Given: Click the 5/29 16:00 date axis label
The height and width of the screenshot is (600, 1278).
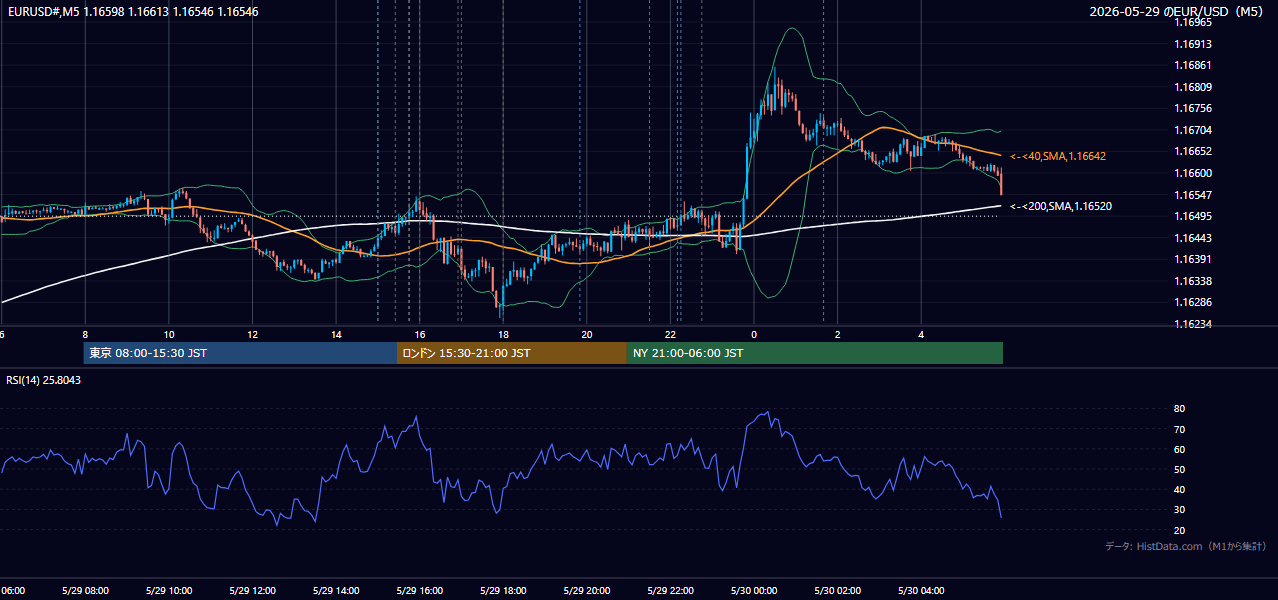Looking at the screenshot, I should 419,591.
